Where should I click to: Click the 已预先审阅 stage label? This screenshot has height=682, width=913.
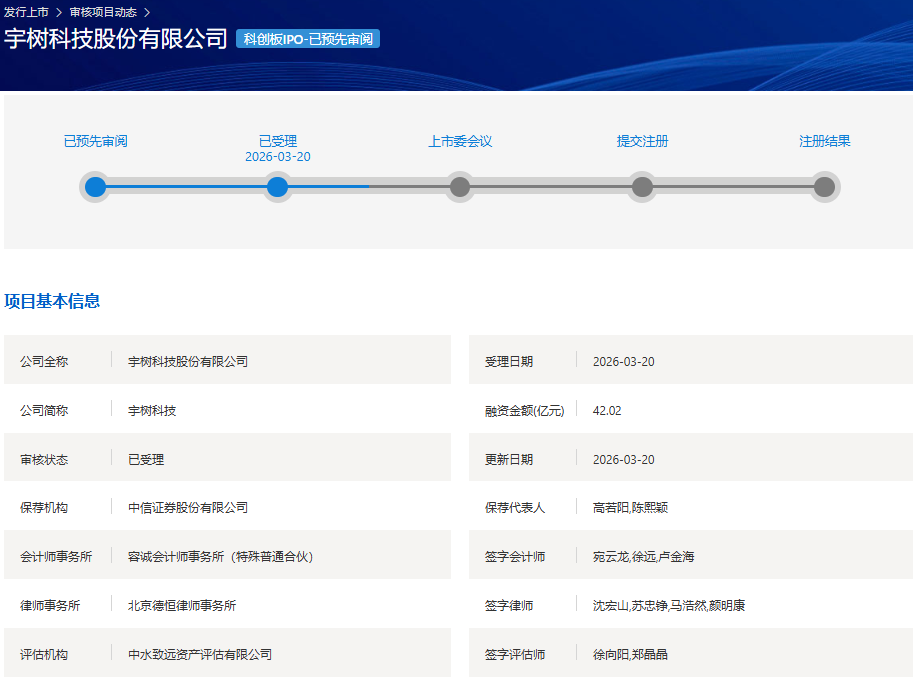tap(95, 141)
